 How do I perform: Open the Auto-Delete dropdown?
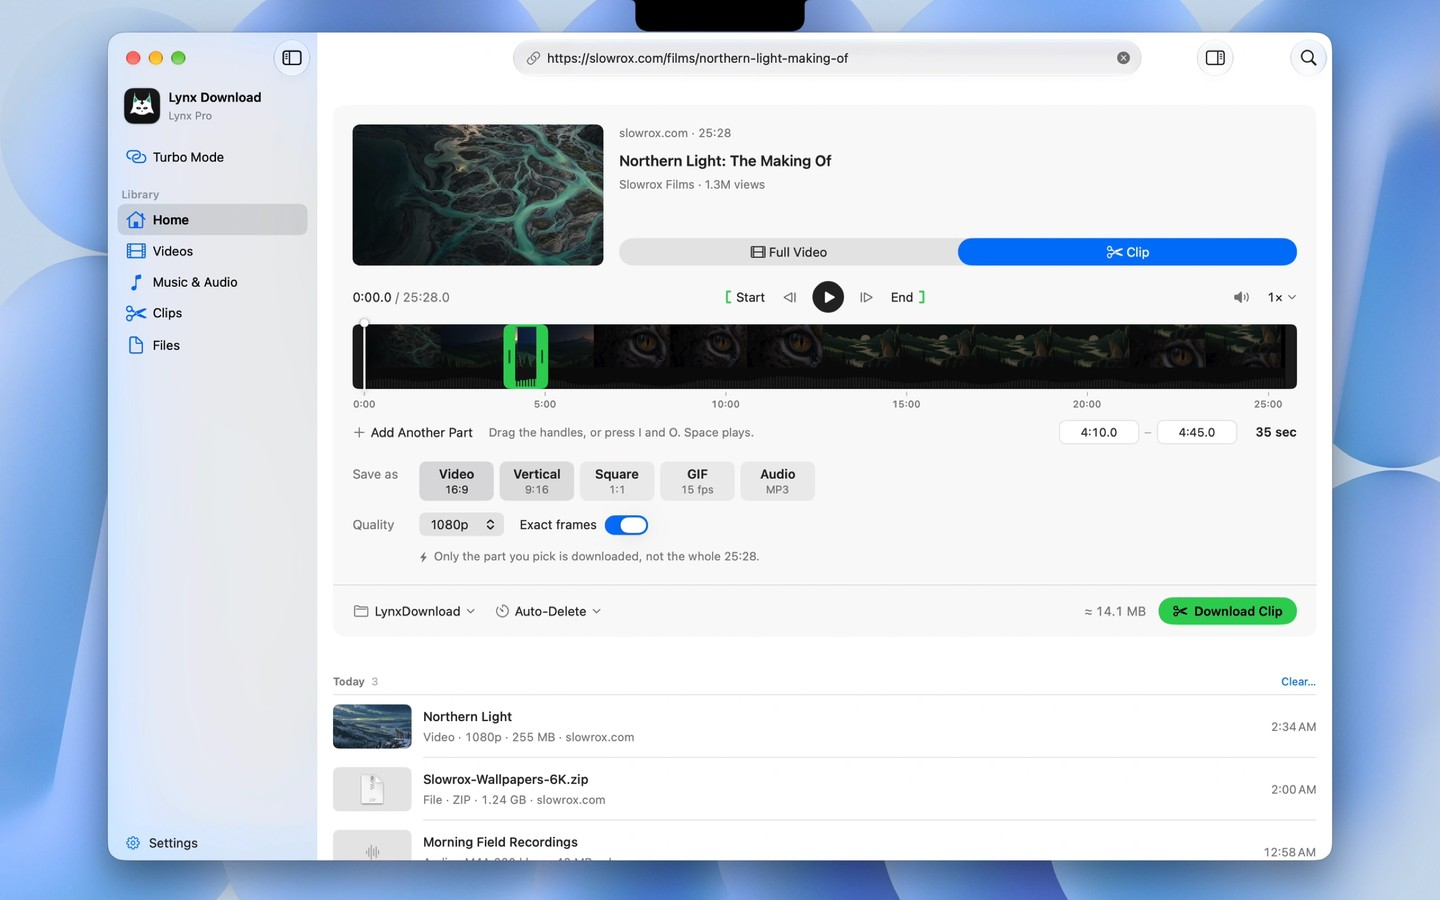click(x=548, y=611)
